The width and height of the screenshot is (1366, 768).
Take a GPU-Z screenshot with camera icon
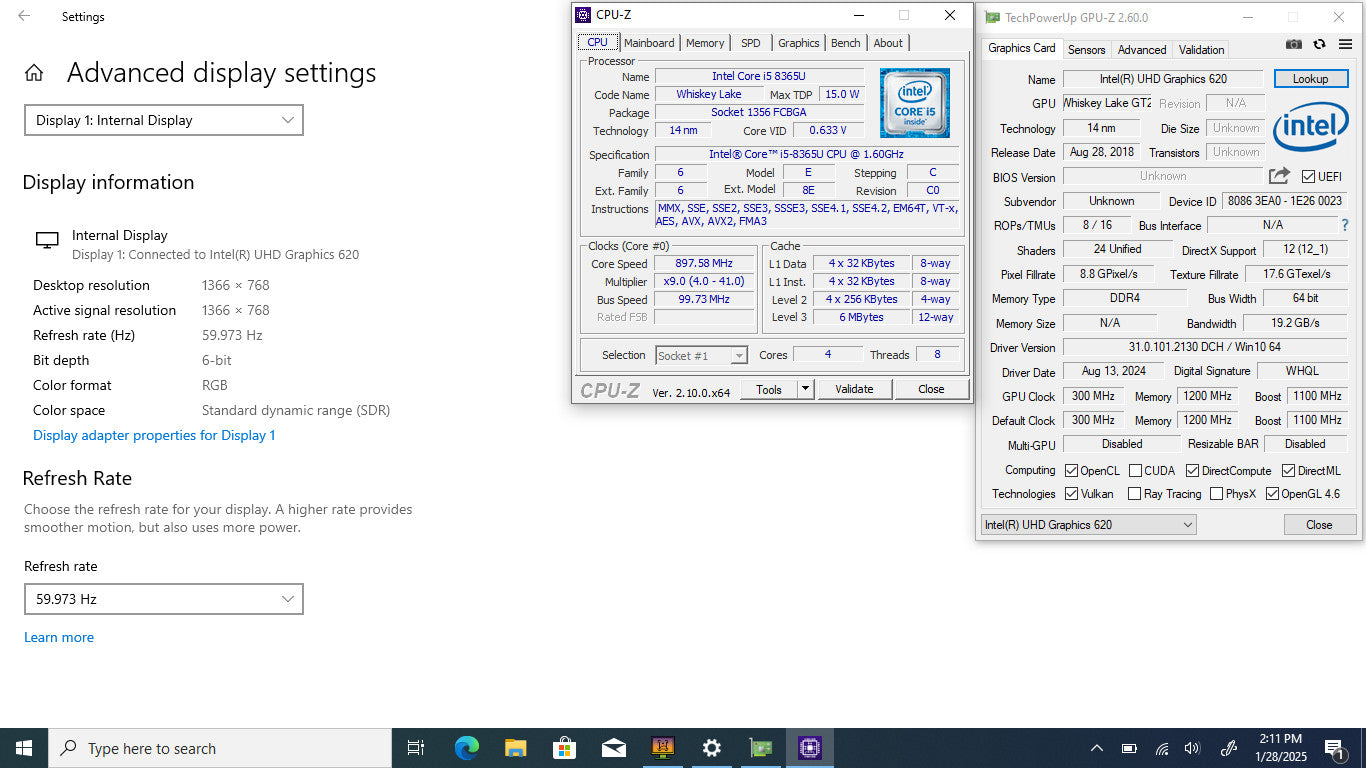1294,45
